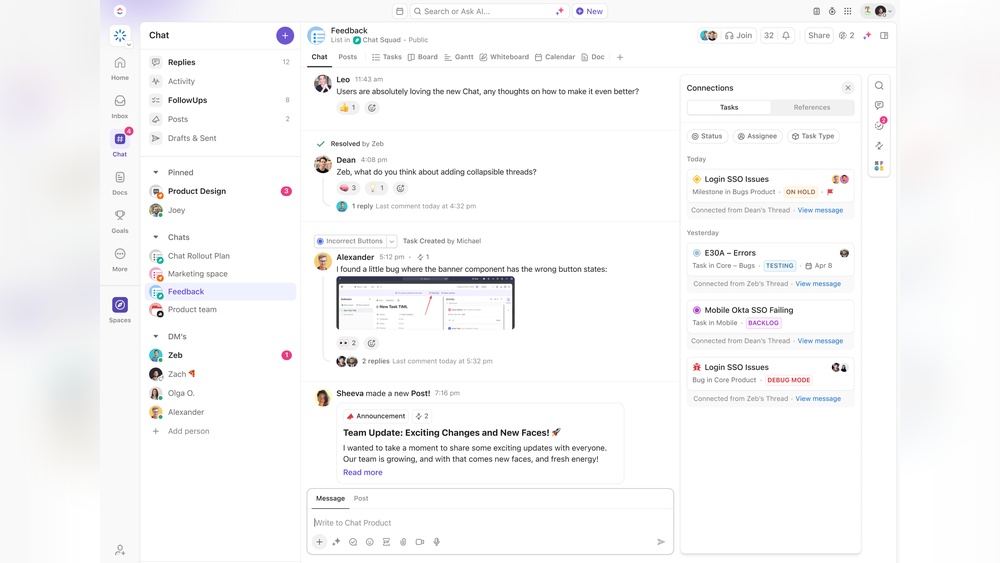
Task: Click the Share button
Action: pyautogui.click(x=818, y=36)
